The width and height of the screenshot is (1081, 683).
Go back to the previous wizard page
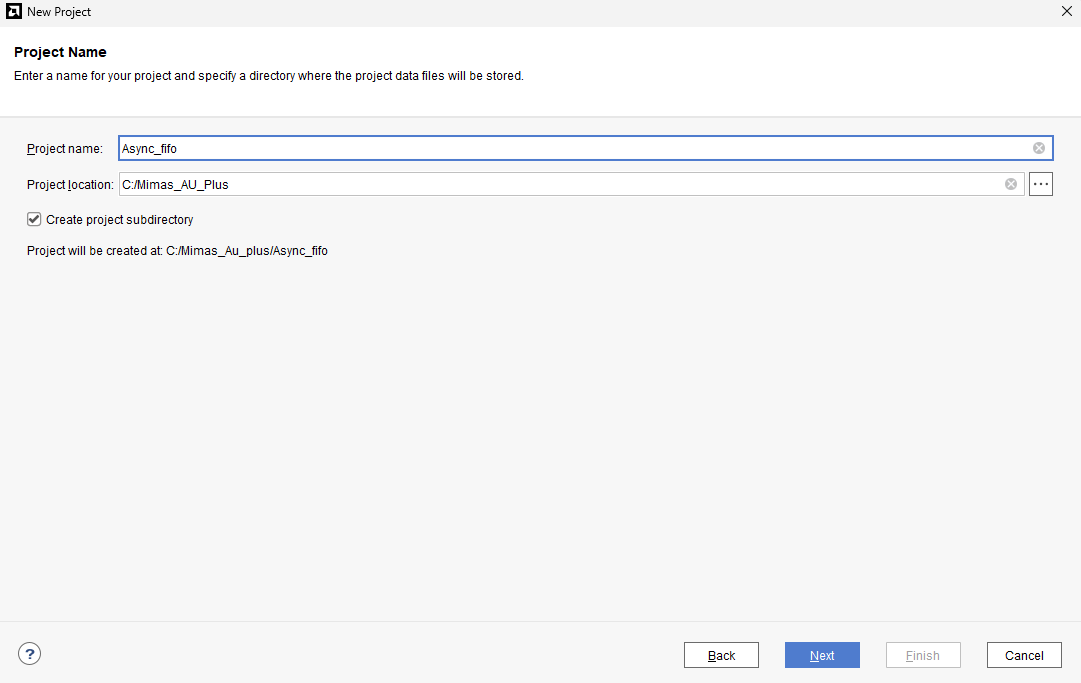[x=721, y=655]
